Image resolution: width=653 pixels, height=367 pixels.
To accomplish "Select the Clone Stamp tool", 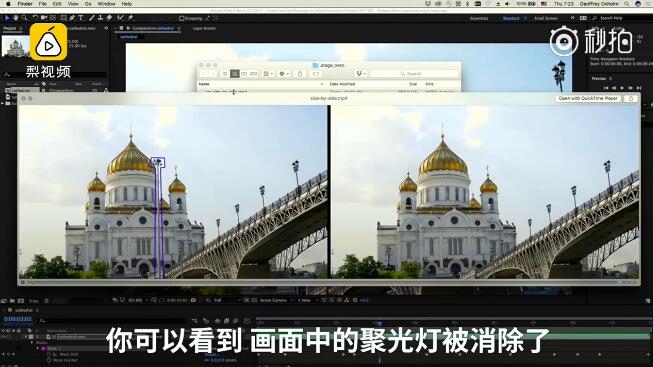I will (100, 18).
